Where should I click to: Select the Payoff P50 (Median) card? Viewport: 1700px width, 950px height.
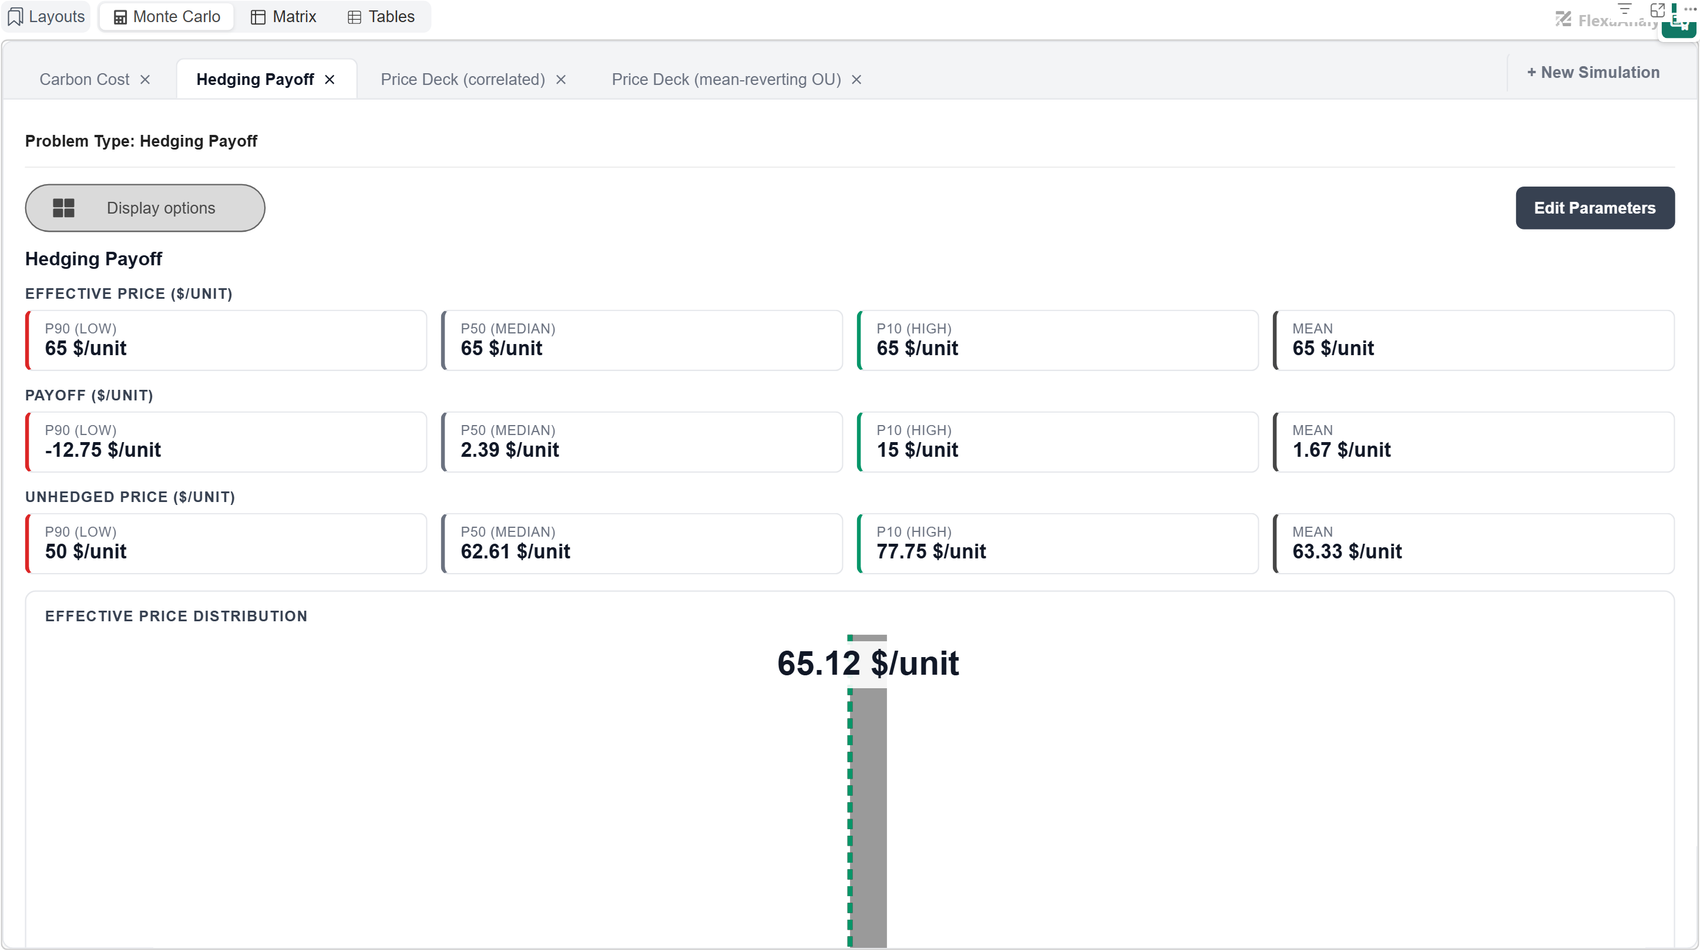(642, 442)
